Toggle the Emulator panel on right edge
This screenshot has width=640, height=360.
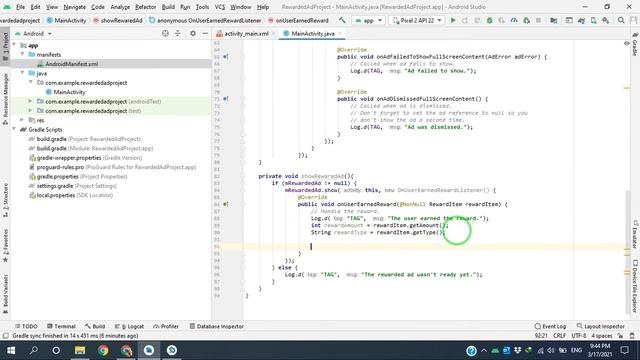click(x=635, y=234)
